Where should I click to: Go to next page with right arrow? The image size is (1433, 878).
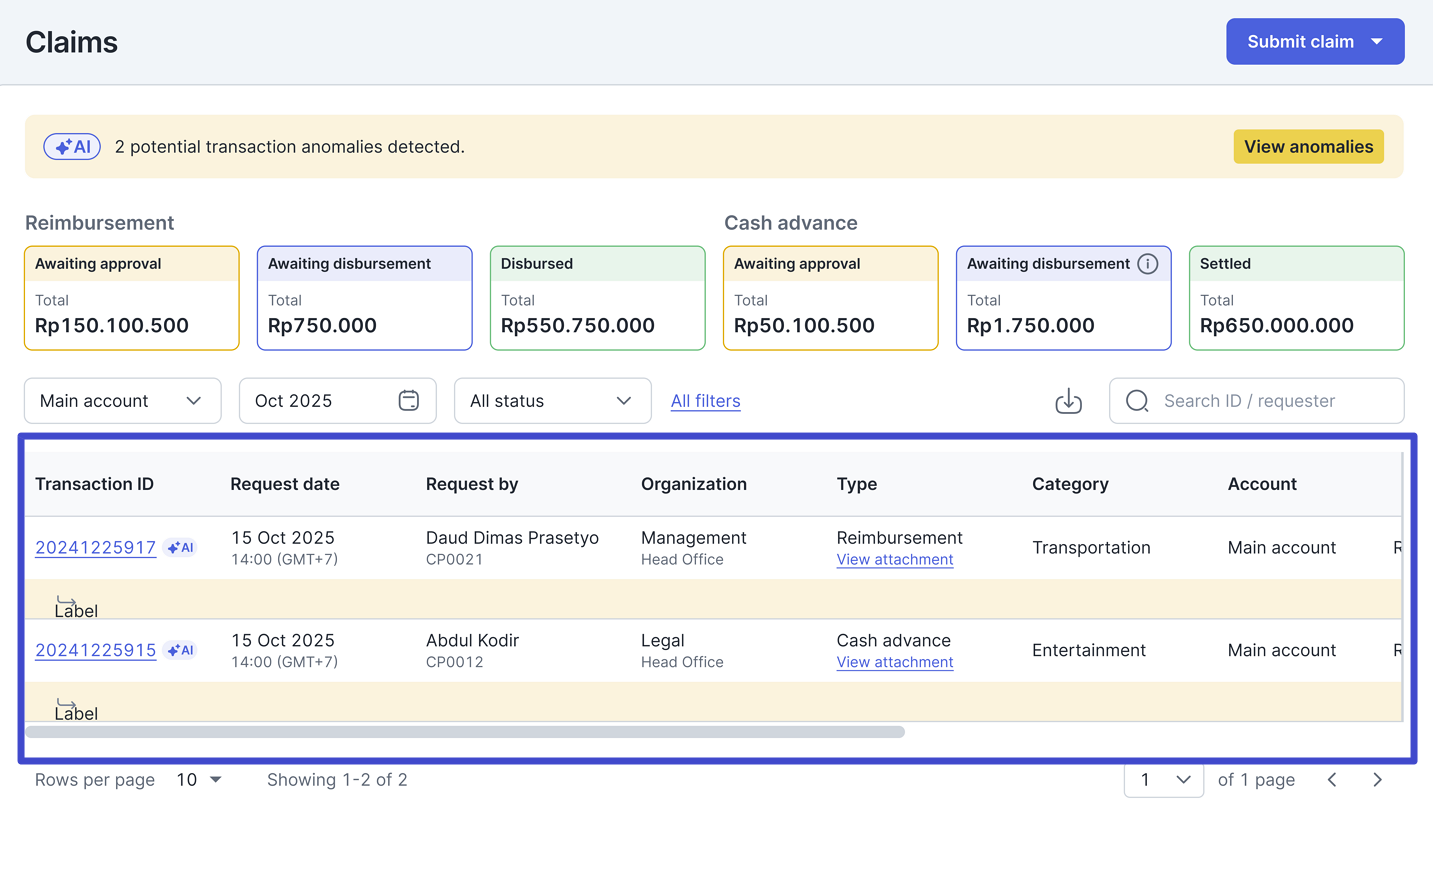coord(1377,780)
